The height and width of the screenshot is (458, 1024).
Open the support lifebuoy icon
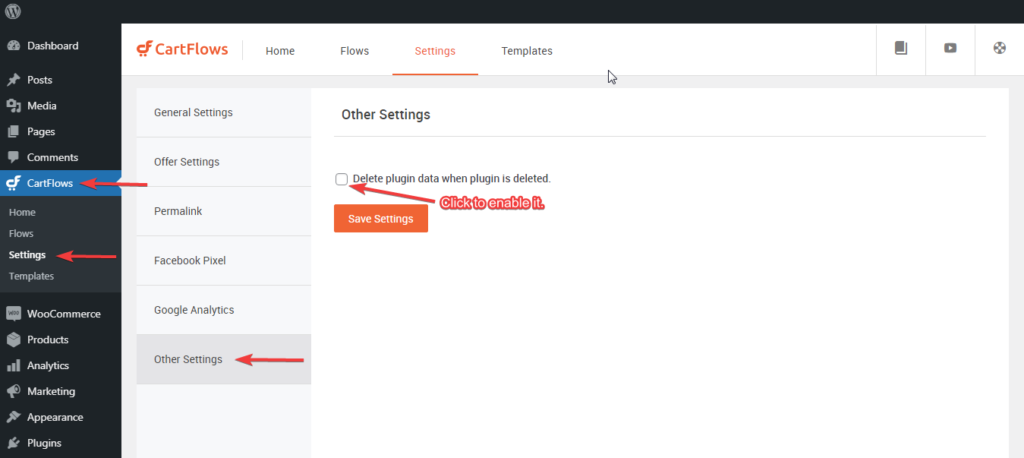click(x=999, y=48)
